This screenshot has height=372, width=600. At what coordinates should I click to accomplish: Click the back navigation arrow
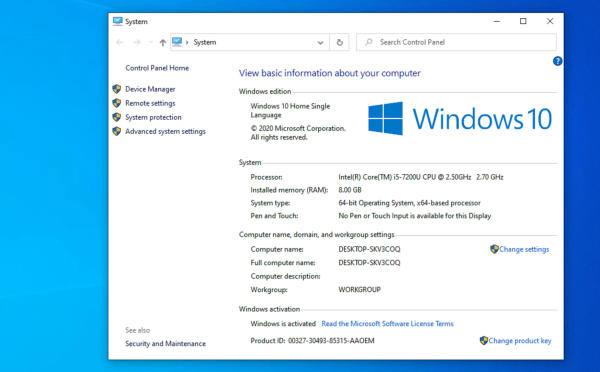pos(119,42)
